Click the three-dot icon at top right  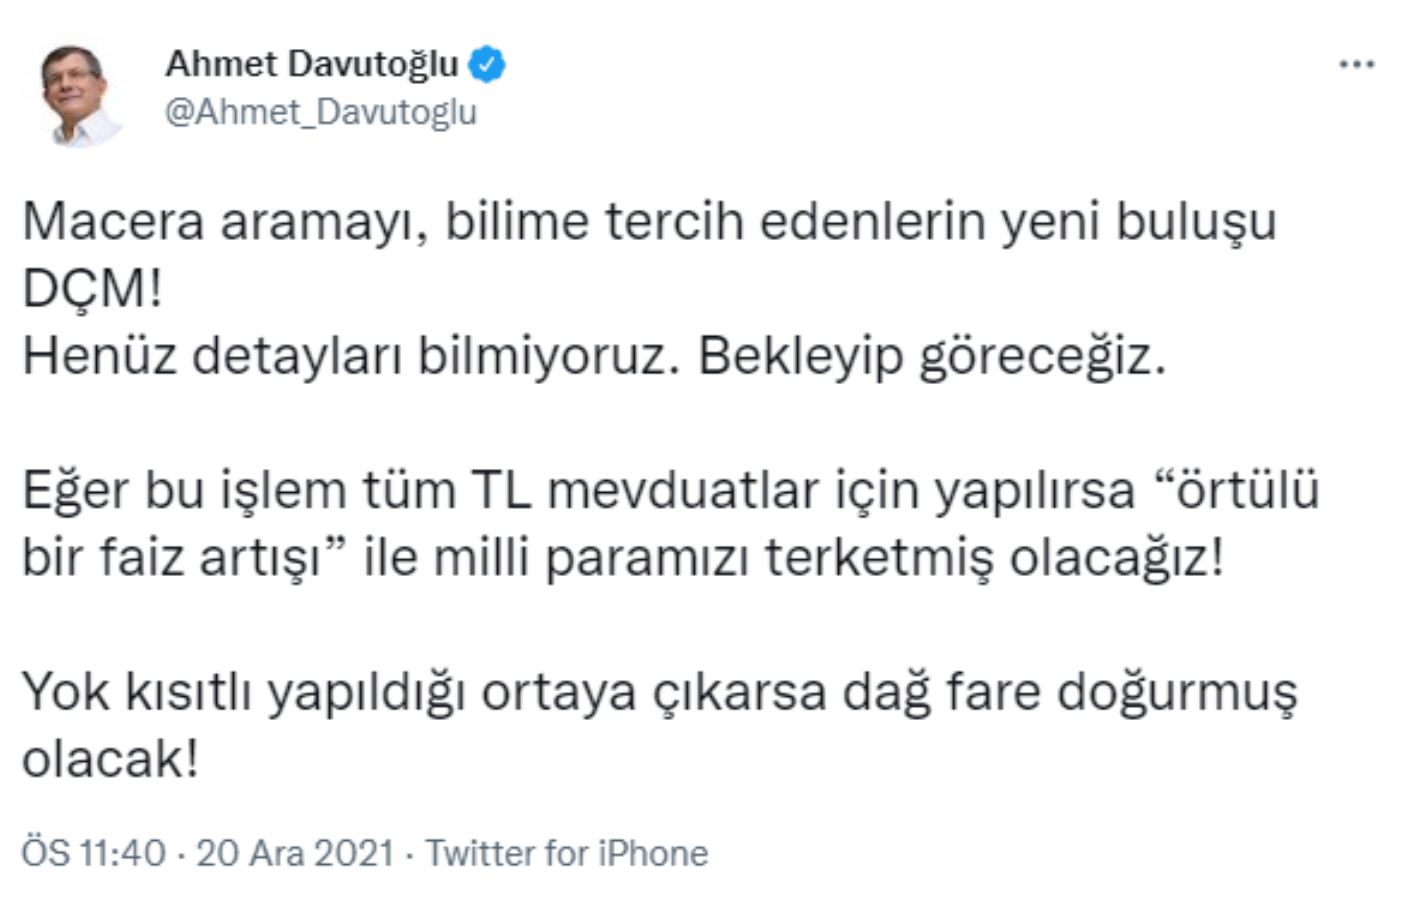(1357, 62)
